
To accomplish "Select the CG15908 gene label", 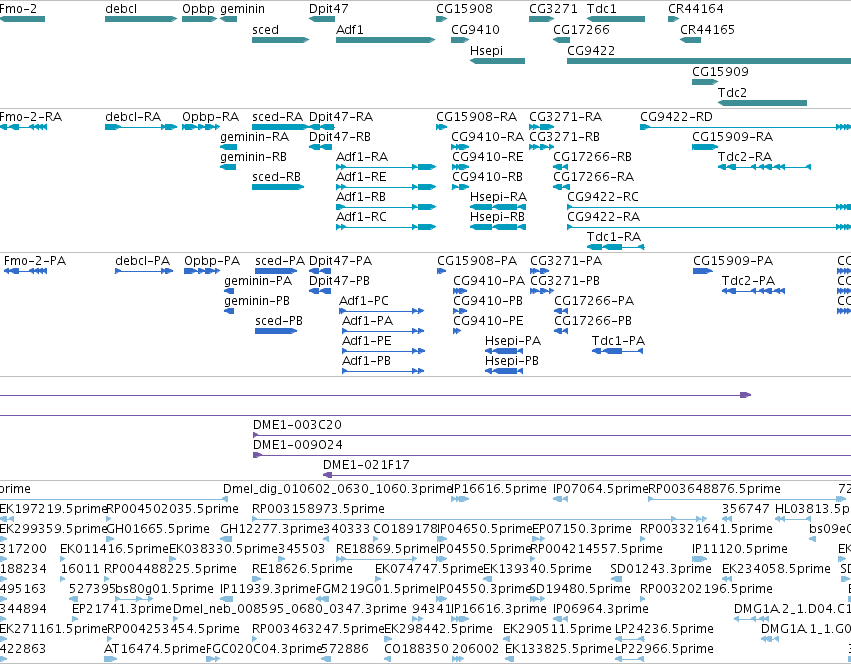I will pyautogui.click(x=464, y=9).
